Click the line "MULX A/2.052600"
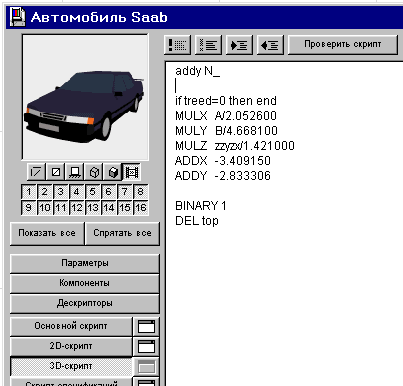Viewport: 403px width, 386px height. click(226, 116)
